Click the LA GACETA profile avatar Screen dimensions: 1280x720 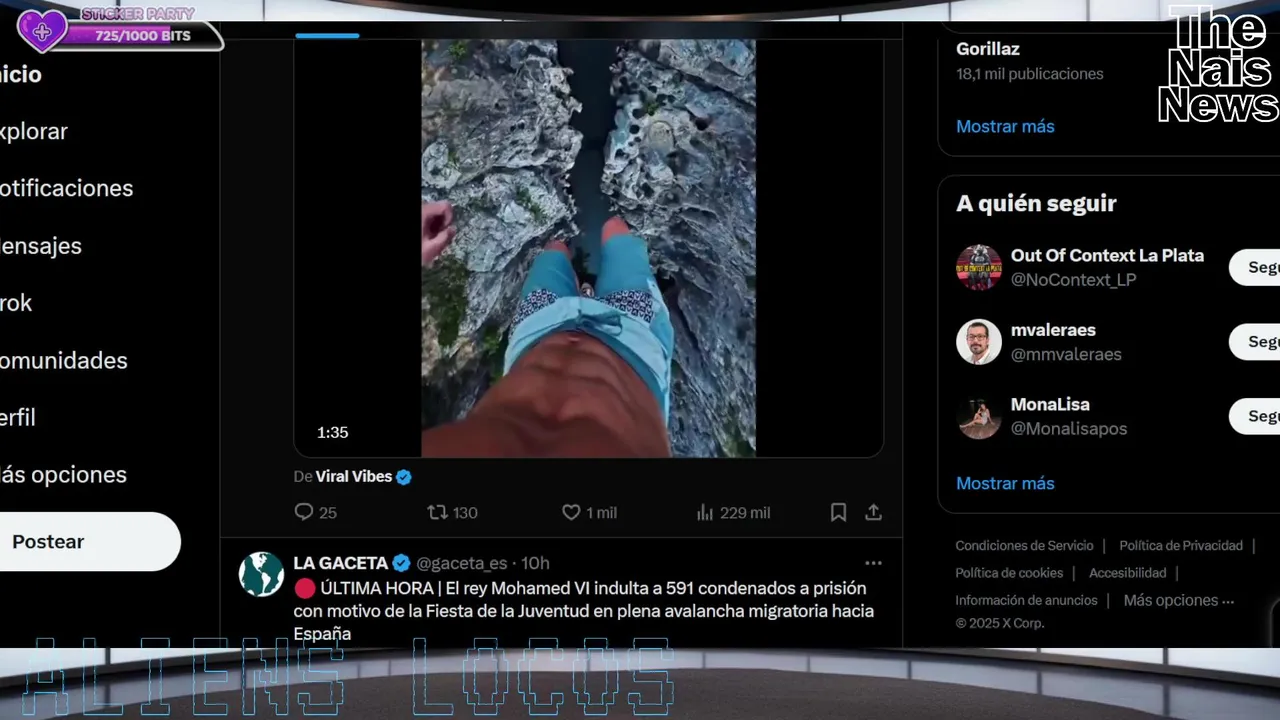pyautogui.click(x=261, y=574)
